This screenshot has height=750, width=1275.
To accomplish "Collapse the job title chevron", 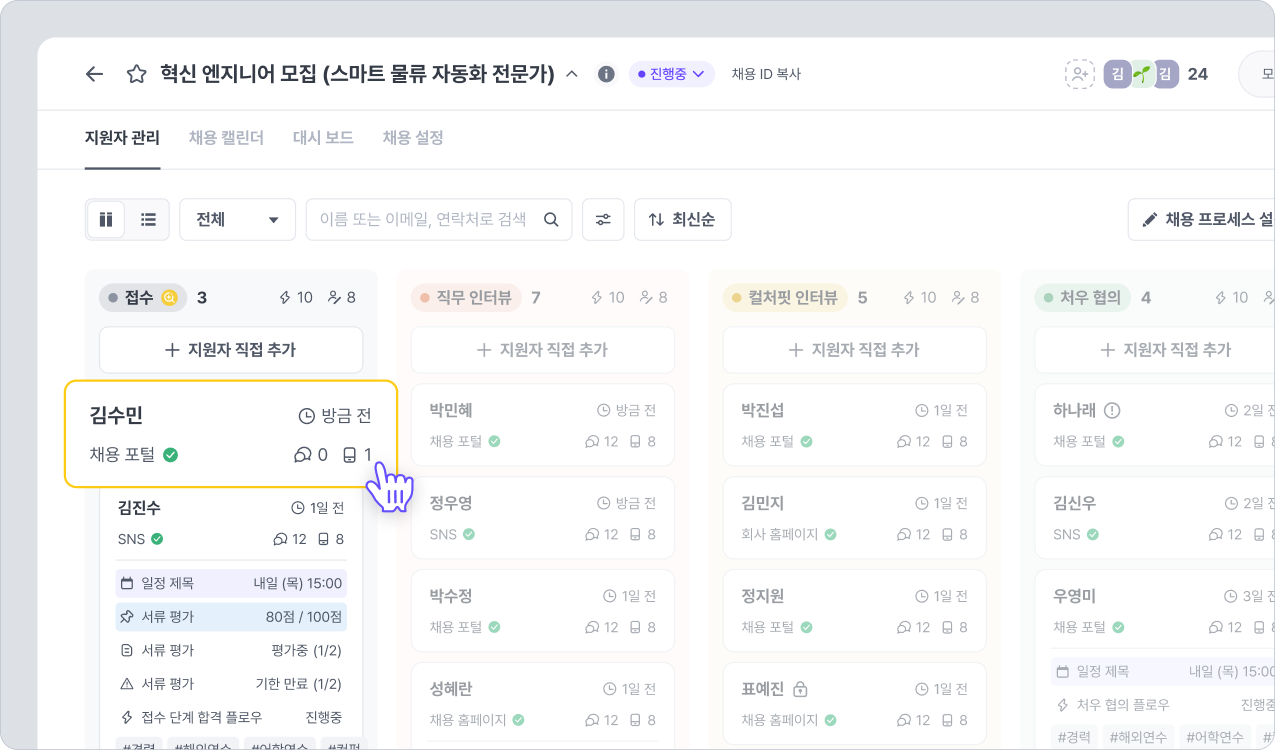I will coord(572,74).
